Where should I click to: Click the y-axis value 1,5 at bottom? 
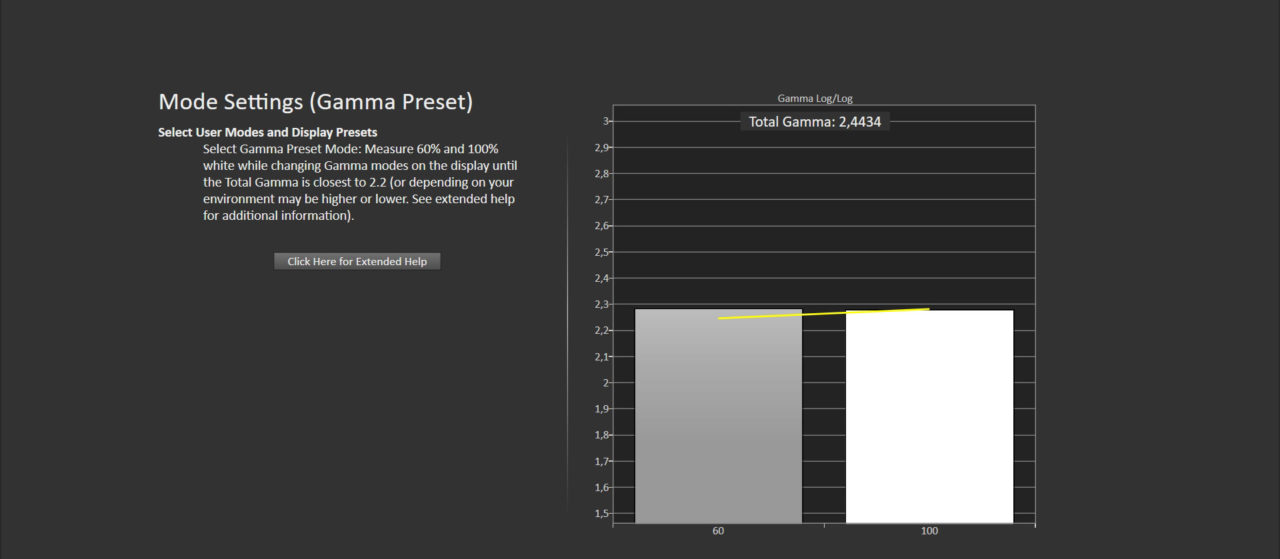[x=601, y=513]
